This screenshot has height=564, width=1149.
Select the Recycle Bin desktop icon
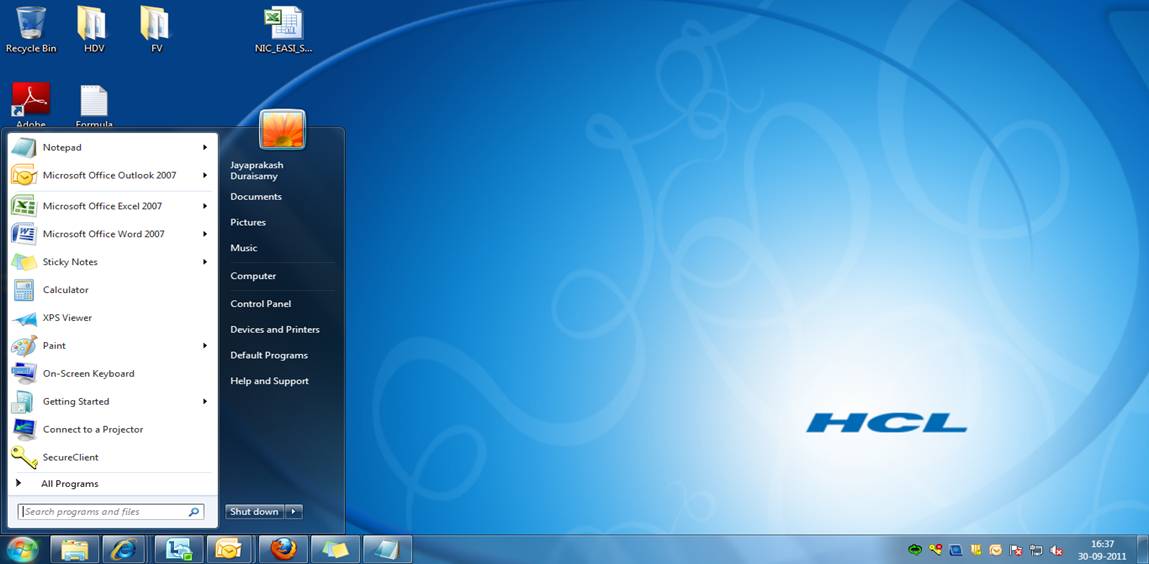[31, 30]
